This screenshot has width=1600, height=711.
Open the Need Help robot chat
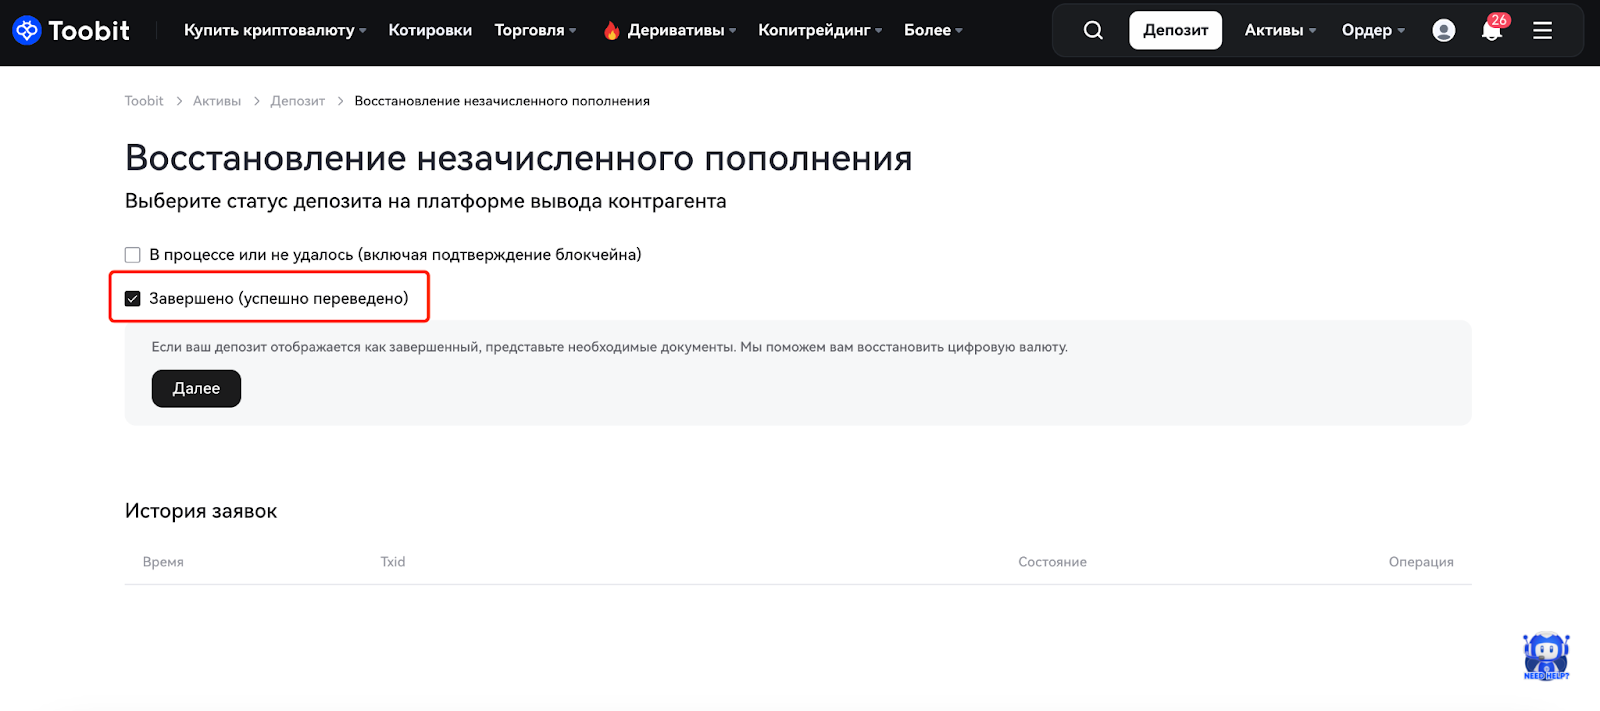click(x=1546, y=656)
